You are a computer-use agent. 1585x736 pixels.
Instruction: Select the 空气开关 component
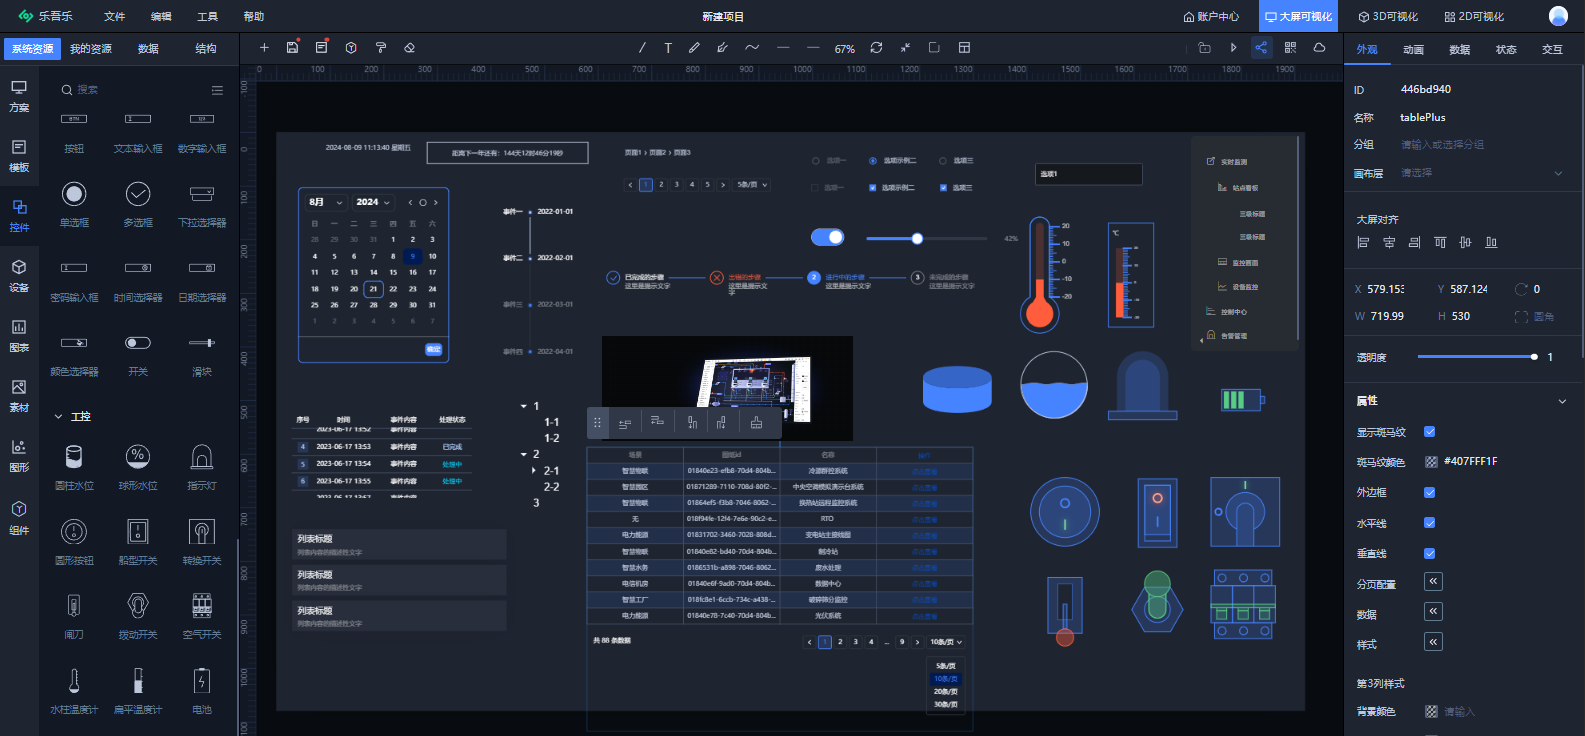point(202,615)
